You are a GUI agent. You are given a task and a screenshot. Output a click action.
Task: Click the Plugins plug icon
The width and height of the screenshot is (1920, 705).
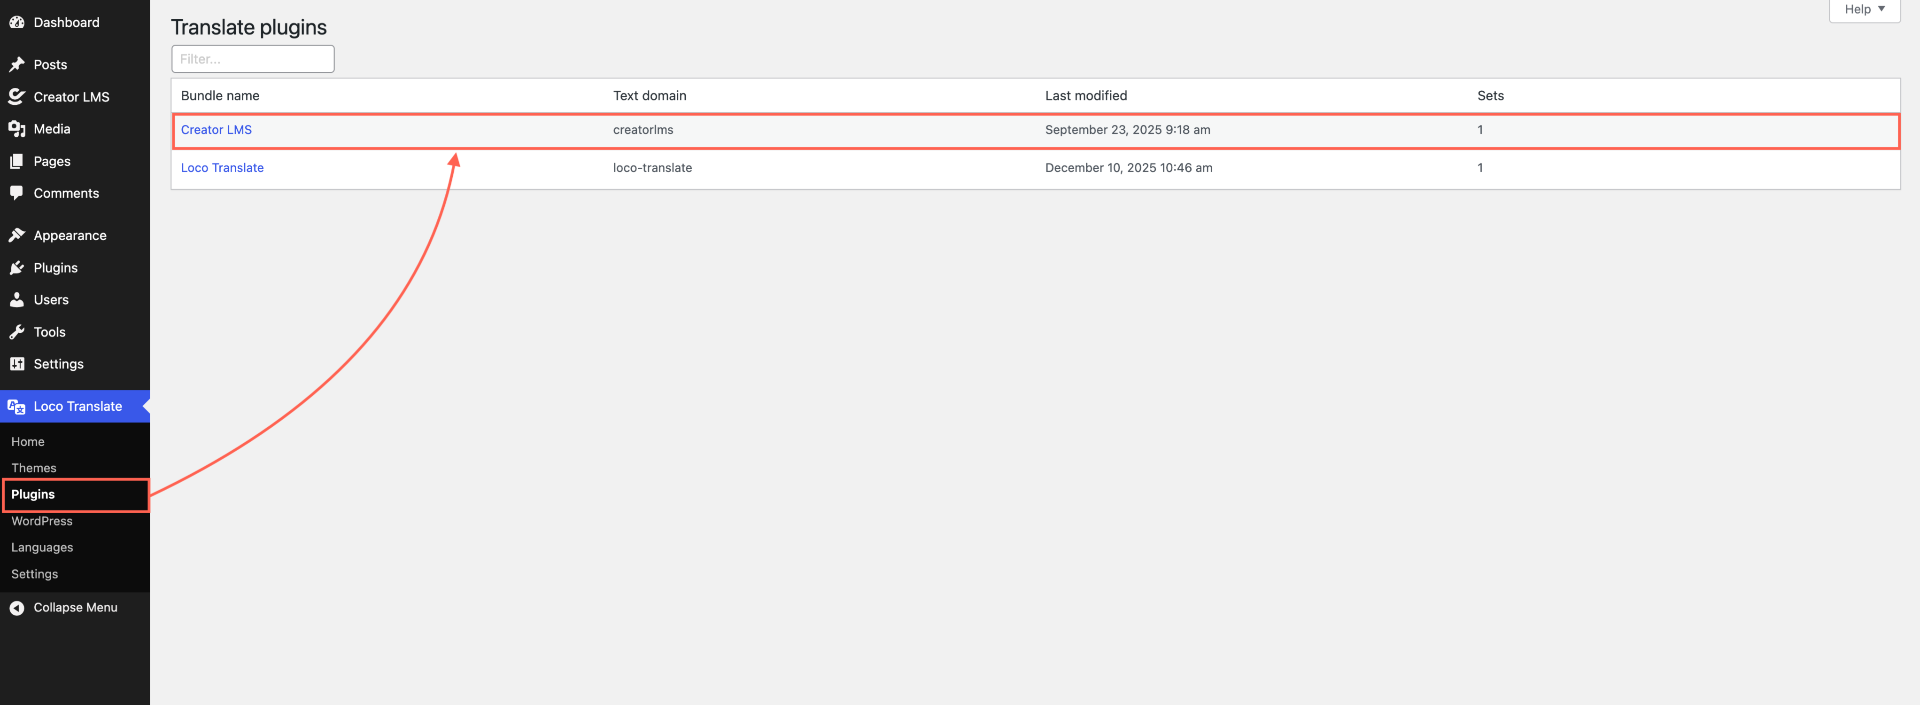(17, 267)
